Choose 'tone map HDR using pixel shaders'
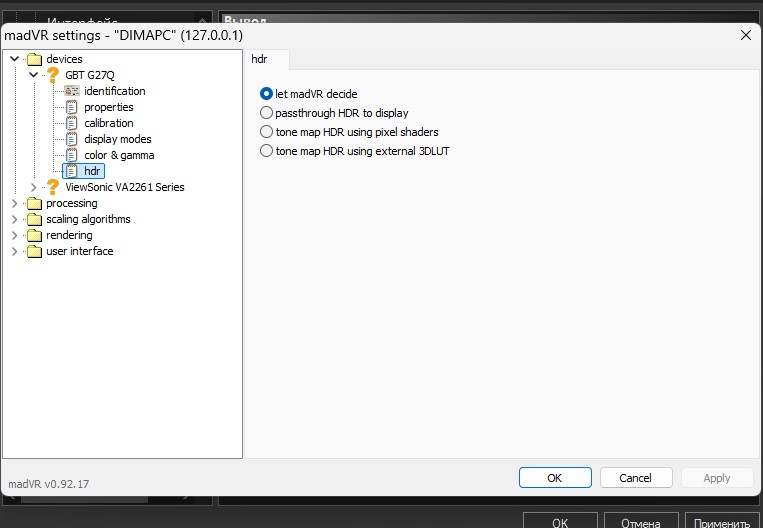763x528 pixels. (266, 132)
